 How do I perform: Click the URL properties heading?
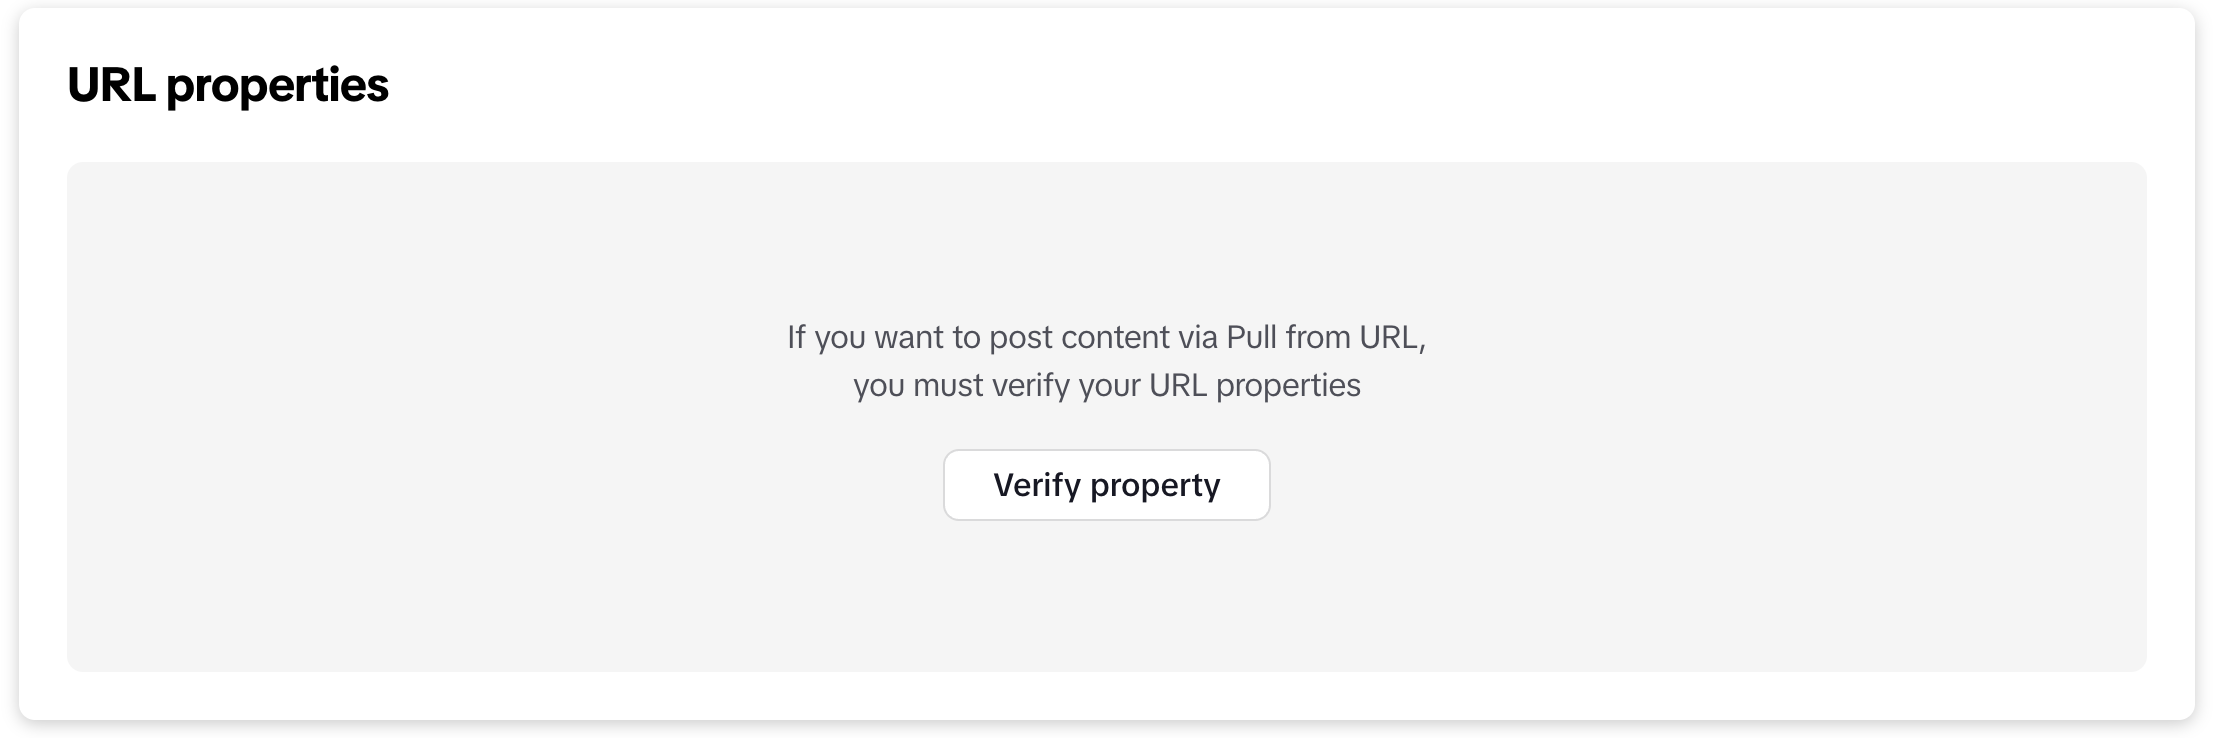228,85
